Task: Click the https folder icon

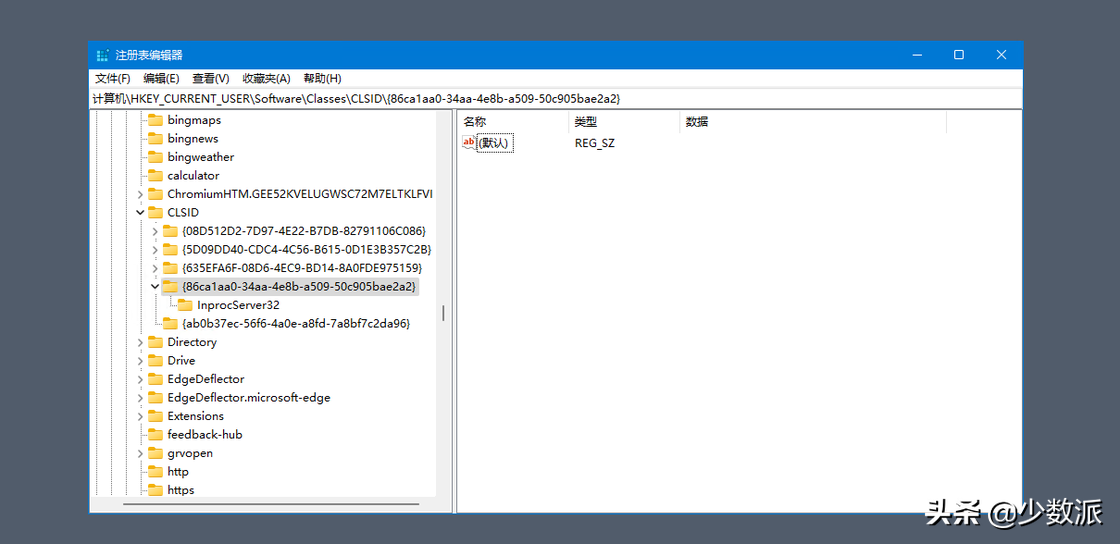Action: pyautogui.click(x=155, y=490)
